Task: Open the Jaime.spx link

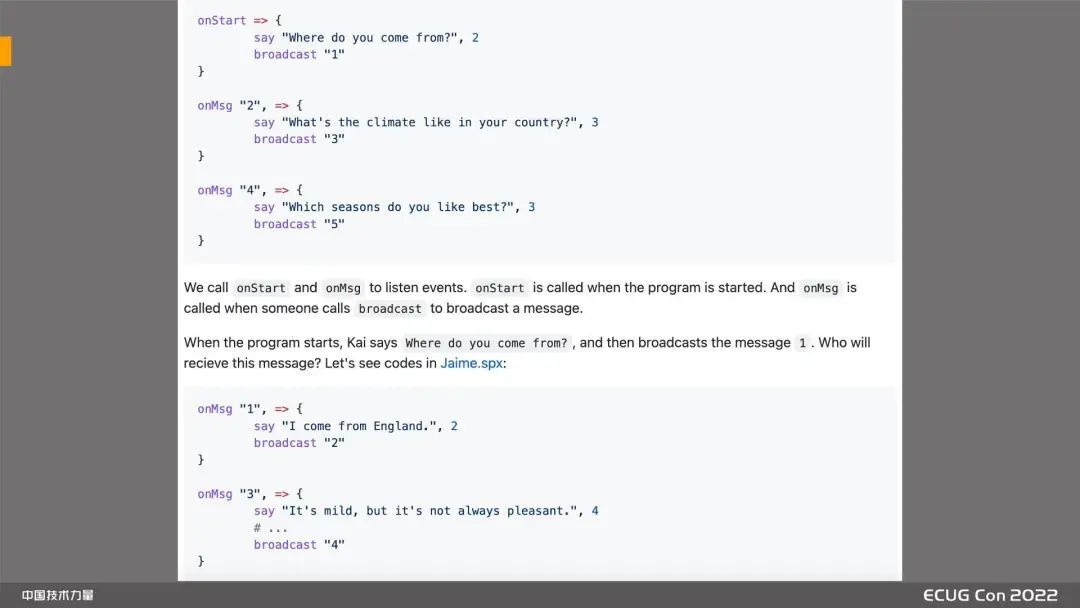Action: (471, 363)
